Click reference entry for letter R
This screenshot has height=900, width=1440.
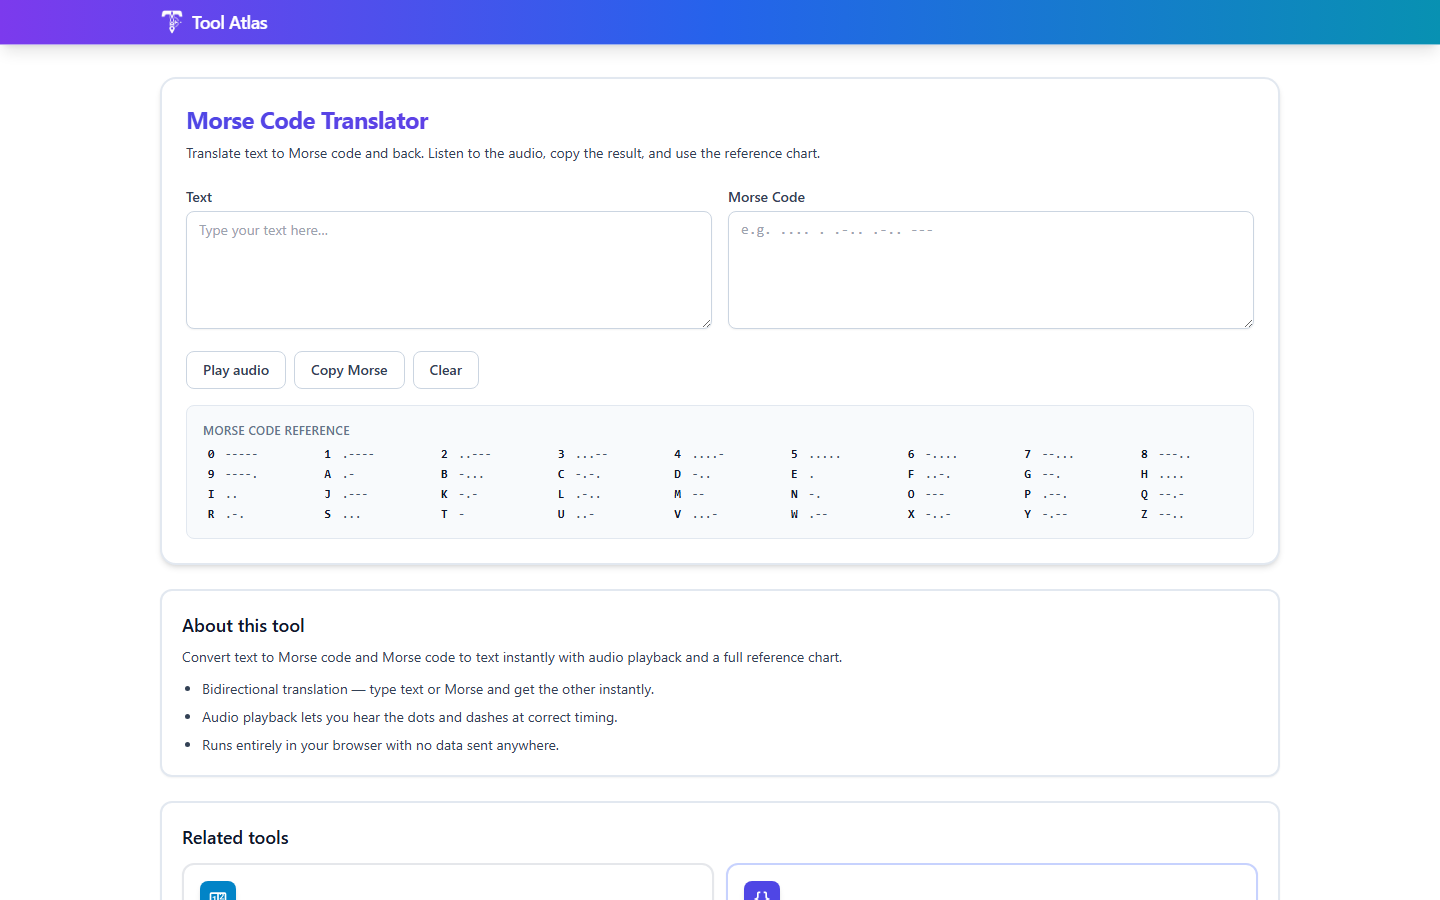226,514
